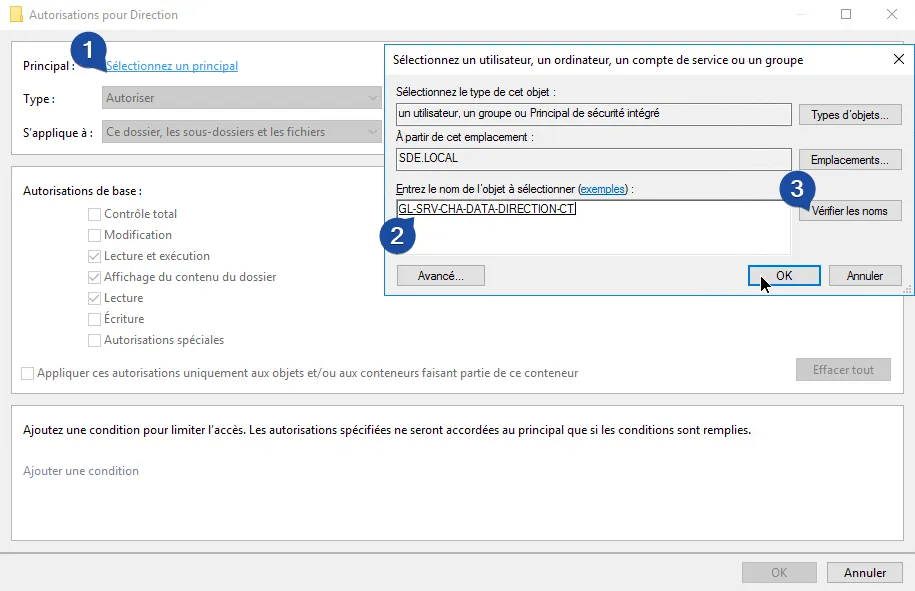Screen dimensions: 915x591
Task: Click the yellow folder icon in title bar
Action: coord(15,15)
